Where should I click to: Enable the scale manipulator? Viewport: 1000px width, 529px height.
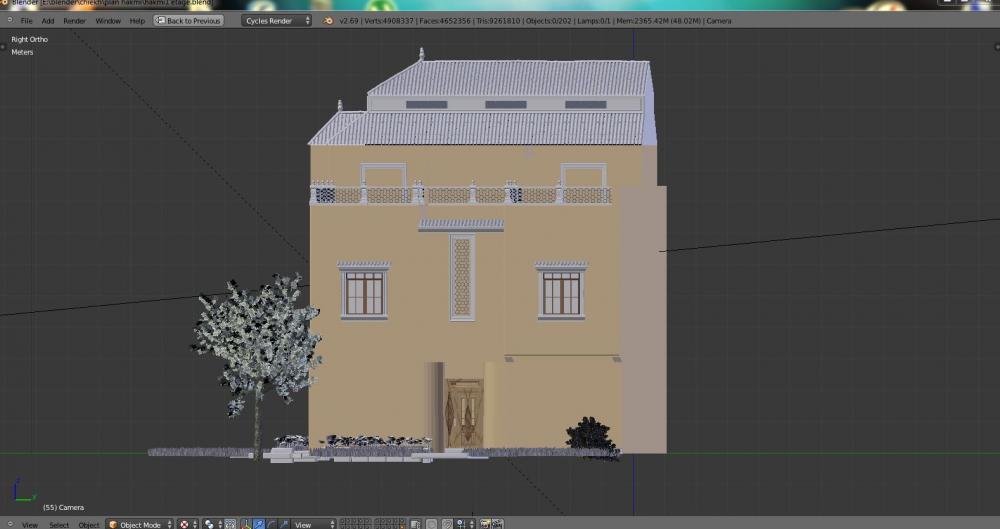click(x=284, y=524)
